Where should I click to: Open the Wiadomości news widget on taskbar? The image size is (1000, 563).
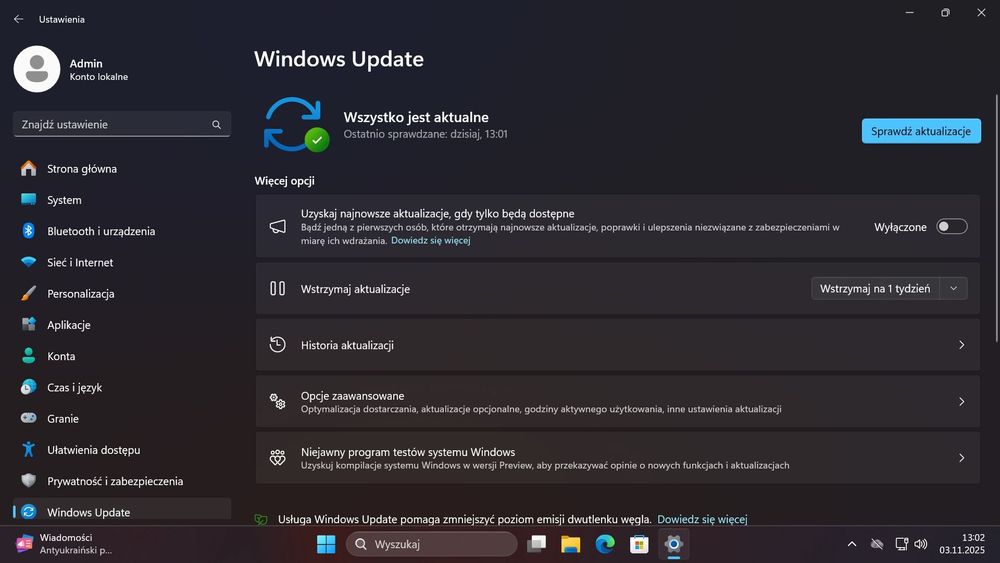[64, 544]
